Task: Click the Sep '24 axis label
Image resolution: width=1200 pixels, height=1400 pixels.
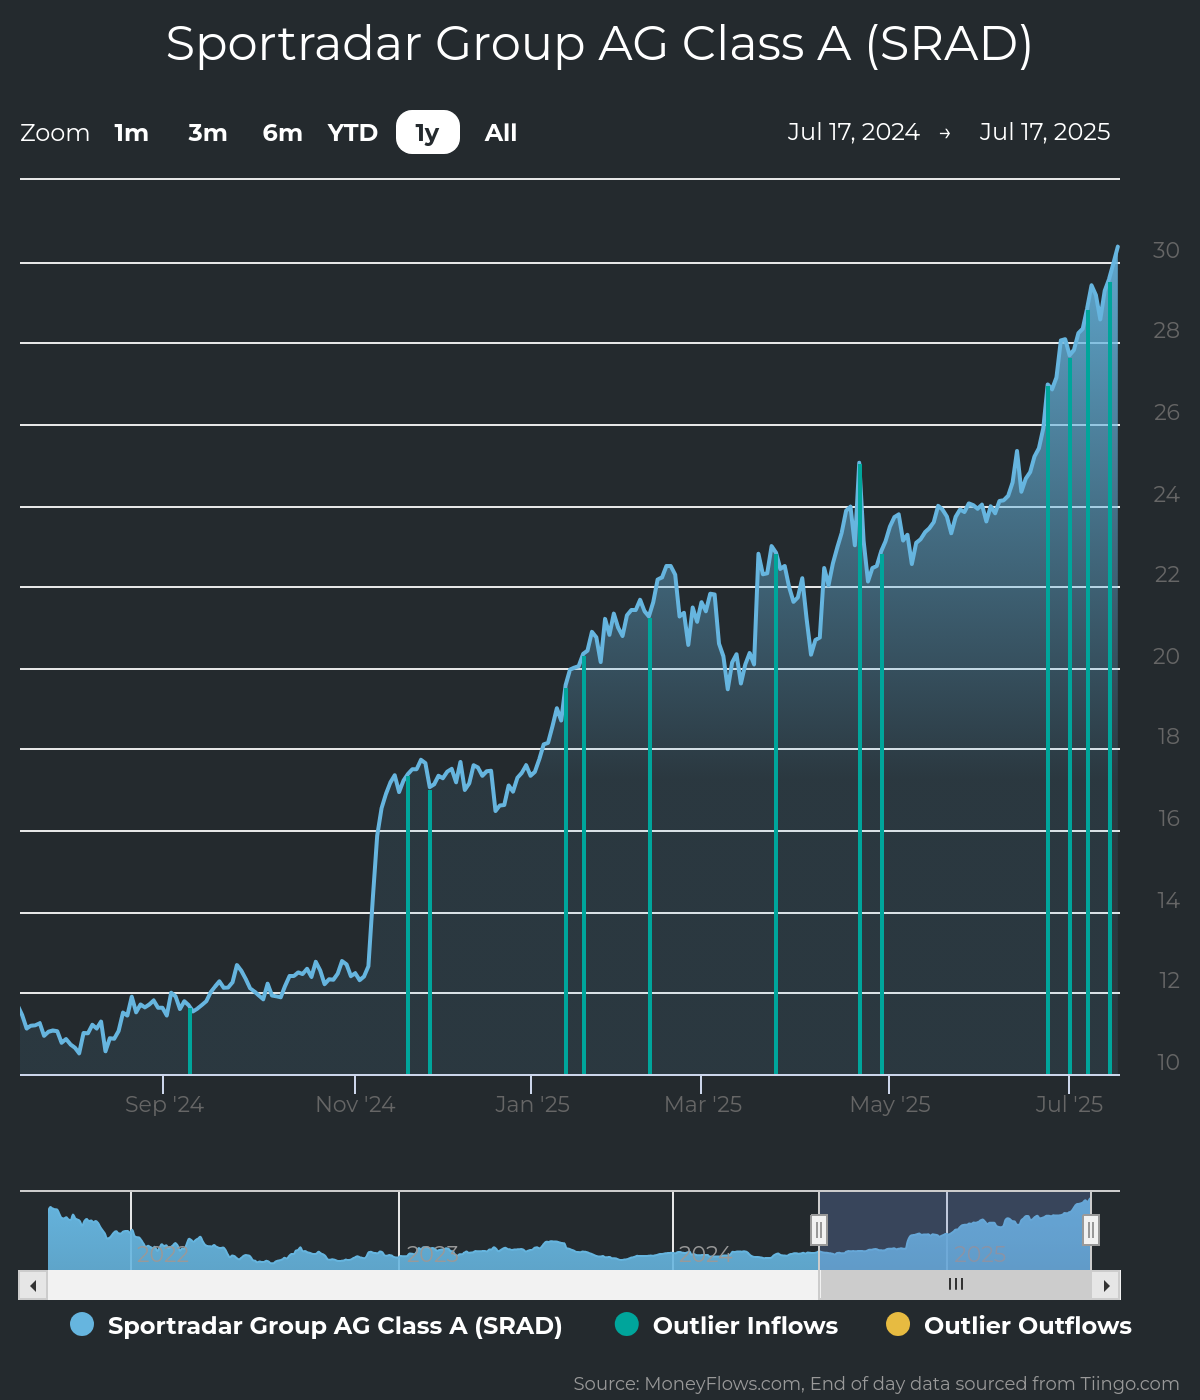Action: [164, 1105]
